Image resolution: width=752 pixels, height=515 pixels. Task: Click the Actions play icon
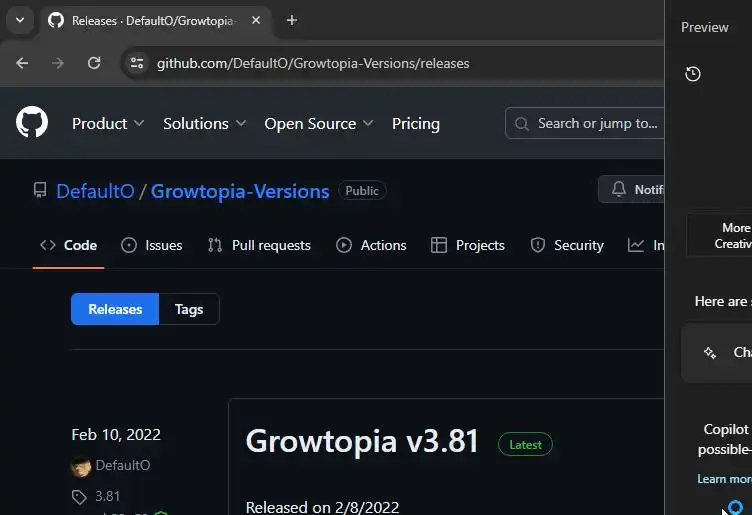tap(344, 246)
